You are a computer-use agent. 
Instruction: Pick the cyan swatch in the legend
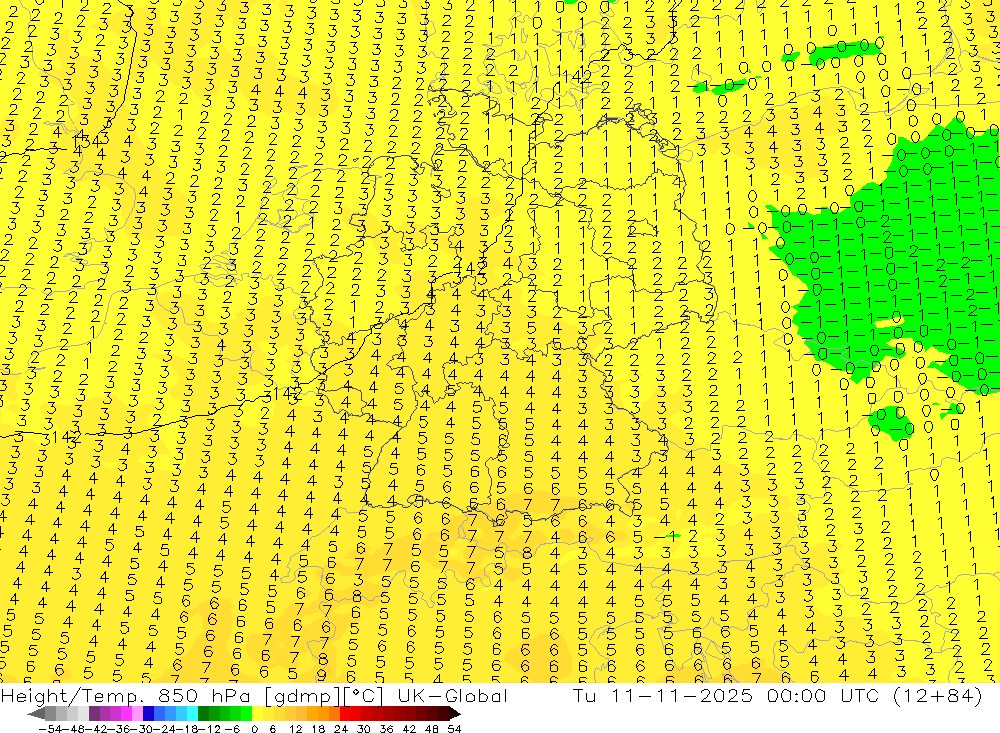[192, 713]
